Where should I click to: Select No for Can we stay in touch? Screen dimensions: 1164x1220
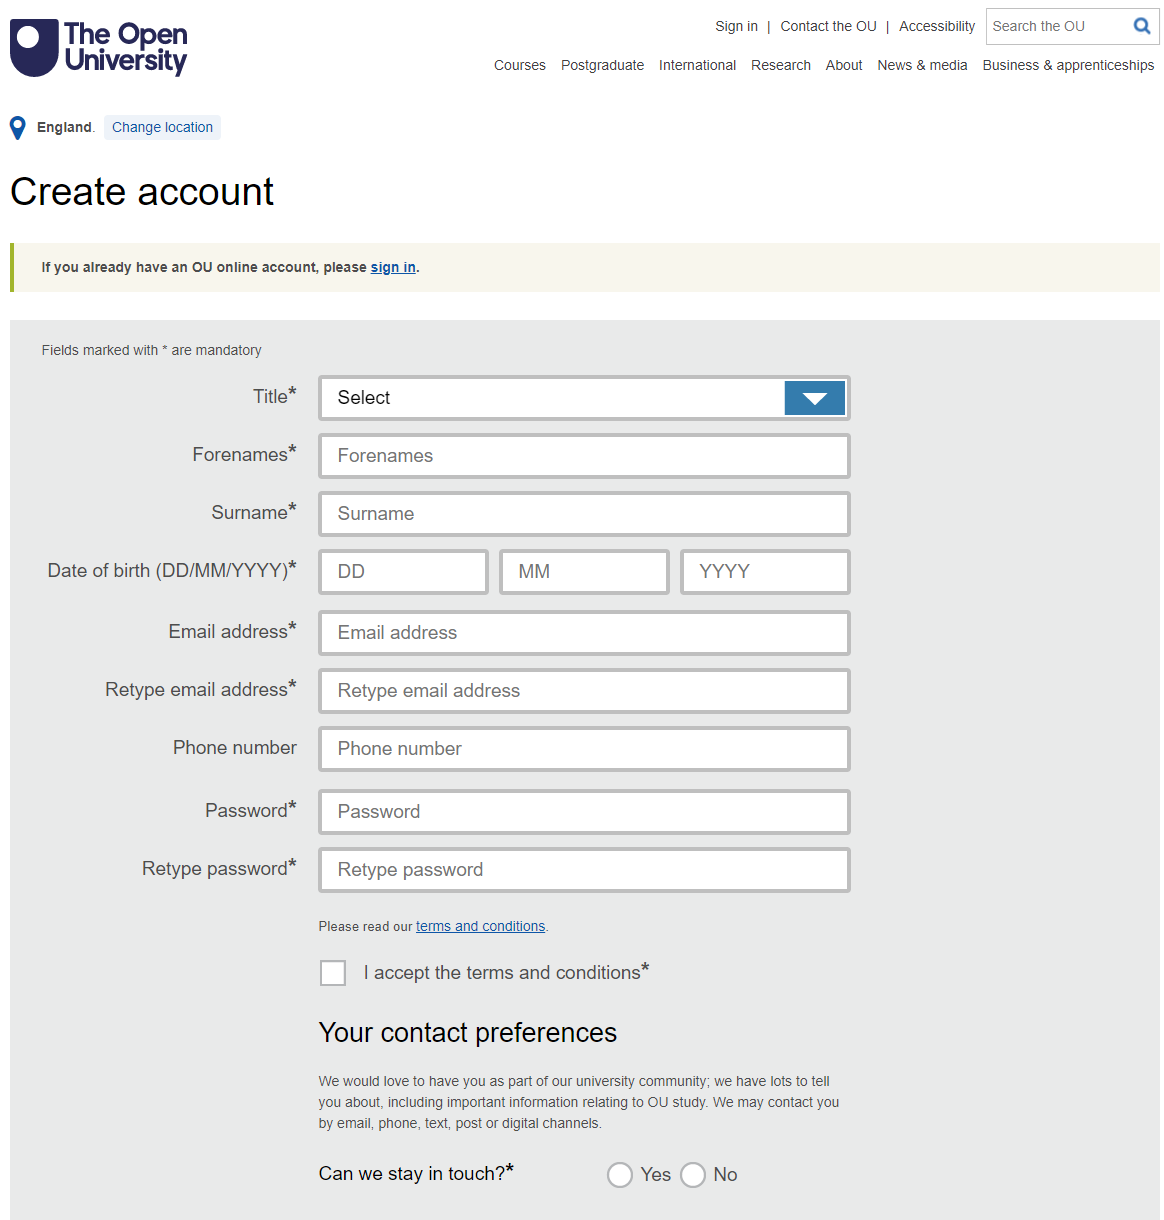click(693, 1175)
